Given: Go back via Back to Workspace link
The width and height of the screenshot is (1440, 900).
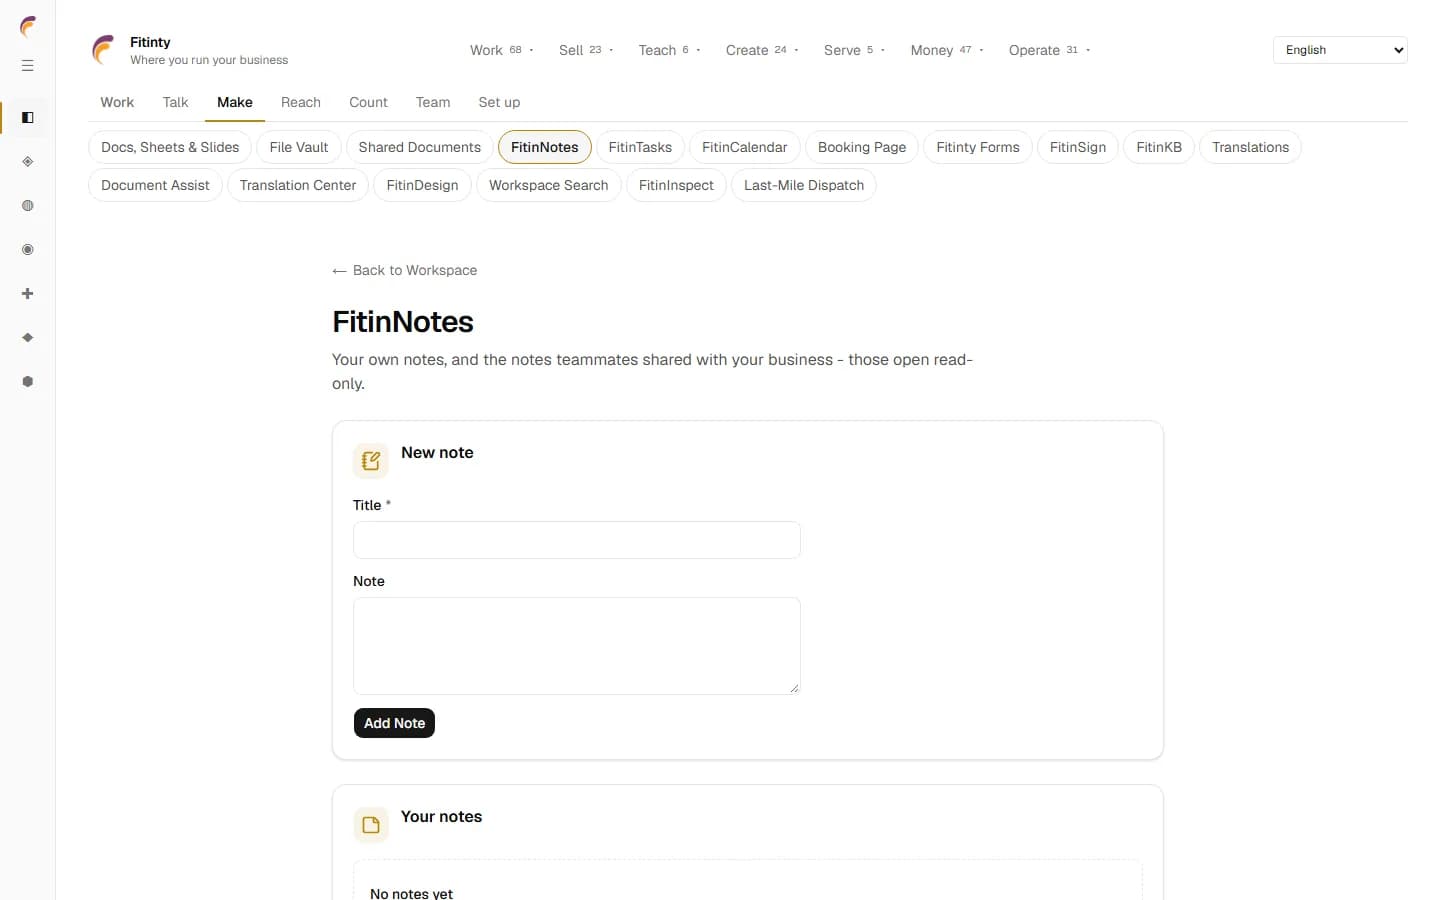Looking at the screenshot, I should click(405, 270).
